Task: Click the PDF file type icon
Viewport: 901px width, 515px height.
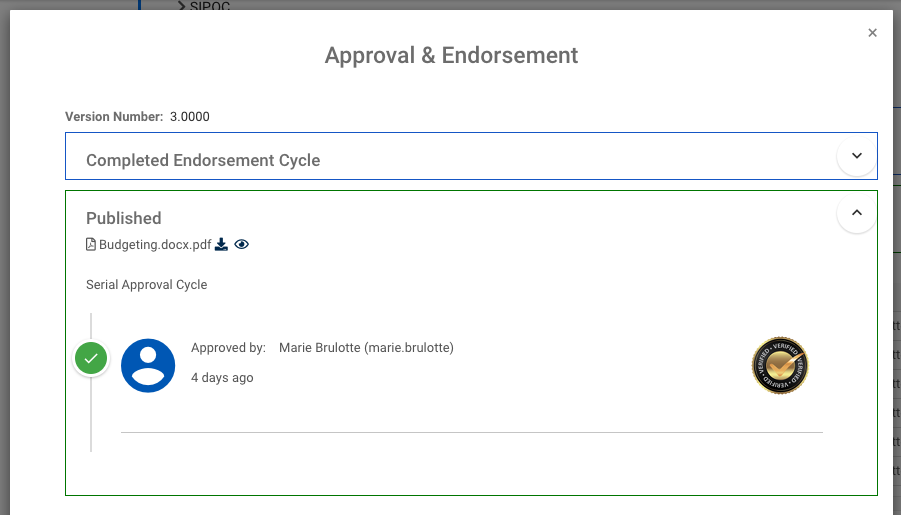Action: pyautogui.click(x=91, y=244)
